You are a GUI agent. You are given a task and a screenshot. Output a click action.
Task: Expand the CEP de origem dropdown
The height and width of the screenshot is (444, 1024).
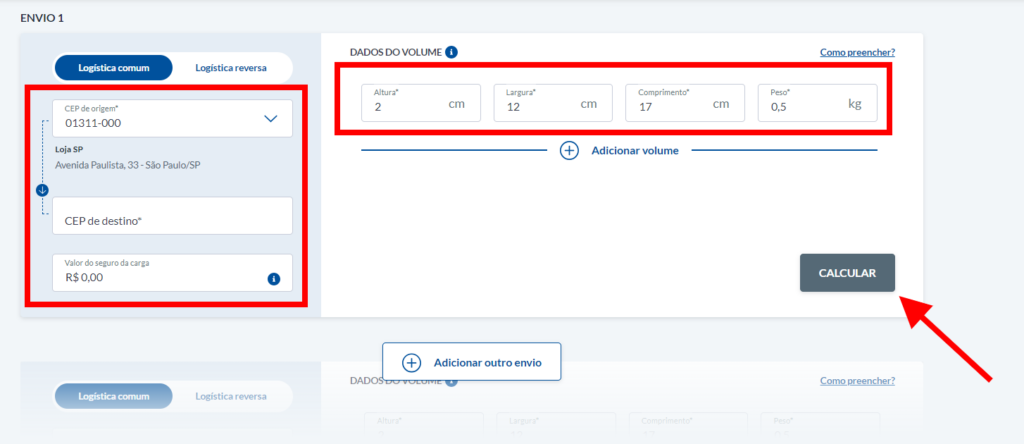270,119
